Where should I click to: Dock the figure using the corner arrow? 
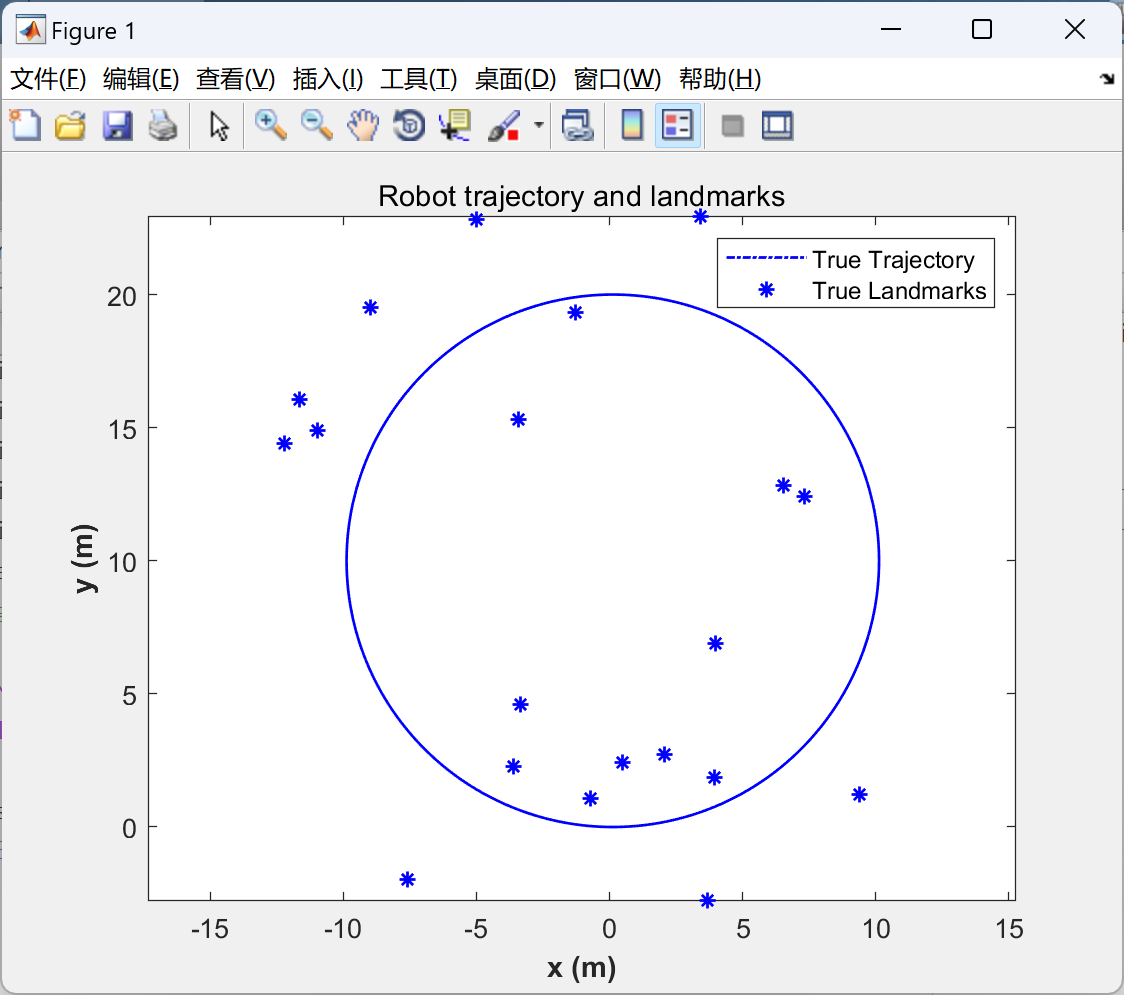point(1108,79)
